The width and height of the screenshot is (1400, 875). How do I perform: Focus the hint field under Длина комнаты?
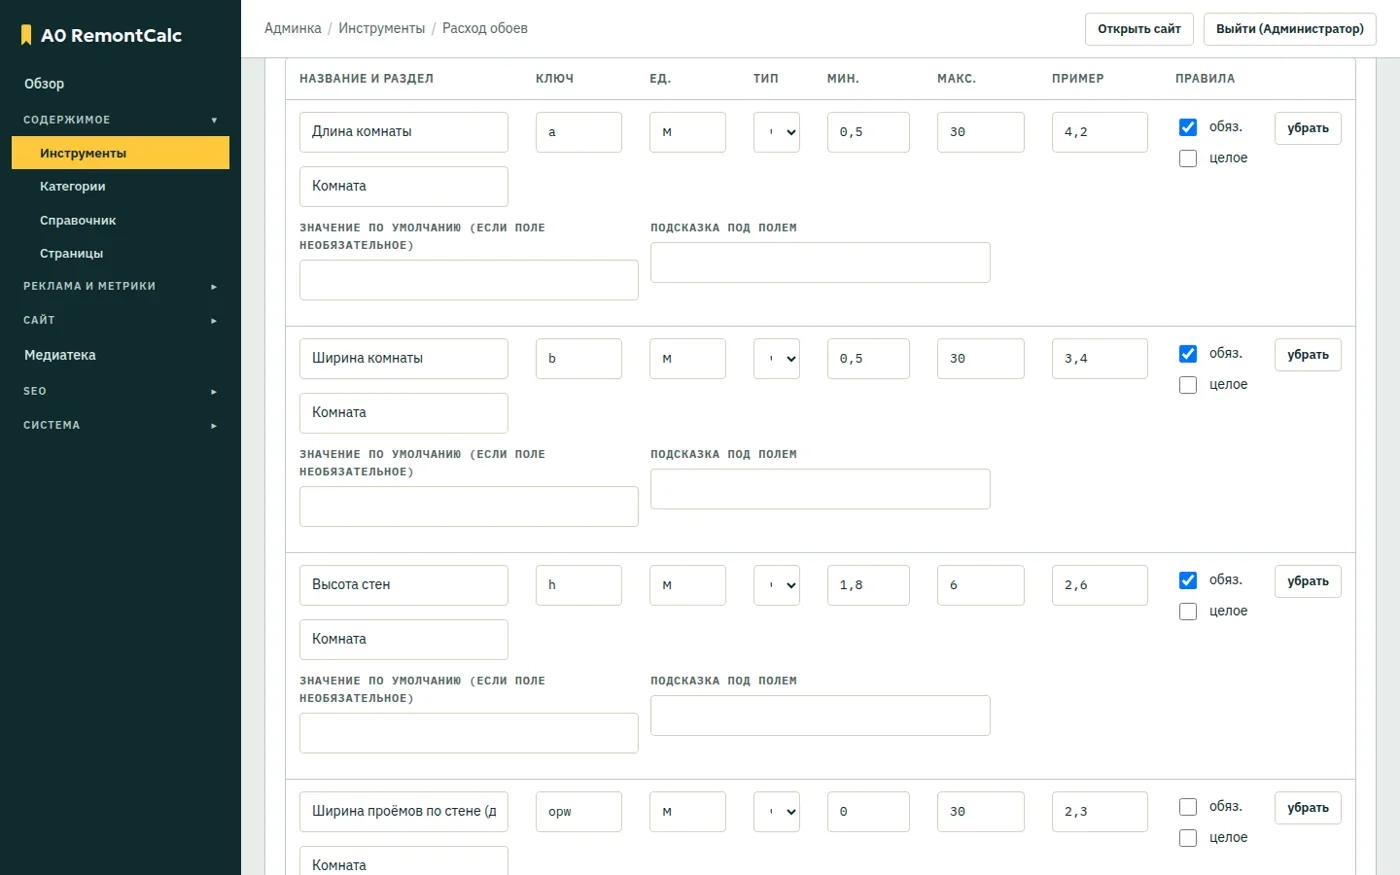820,262
